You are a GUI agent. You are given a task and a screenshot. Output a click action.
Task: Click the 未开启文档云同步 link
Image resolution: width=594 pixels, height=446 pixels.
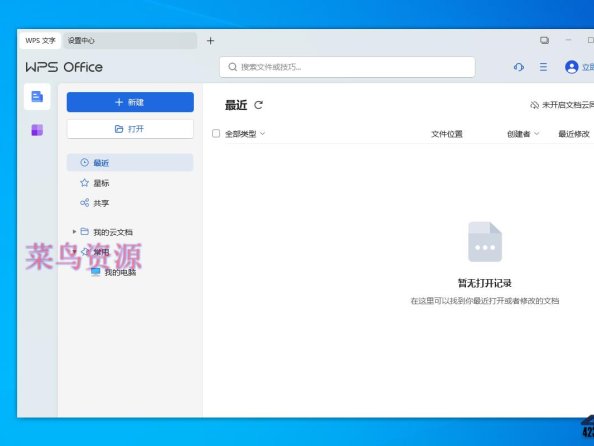568,105
